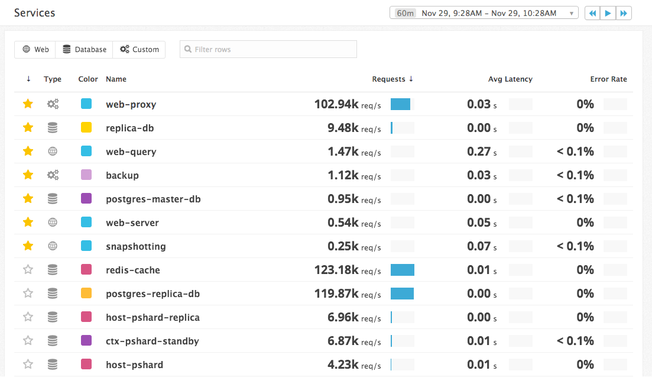Unstar the snapshotting service

point(28,246)
